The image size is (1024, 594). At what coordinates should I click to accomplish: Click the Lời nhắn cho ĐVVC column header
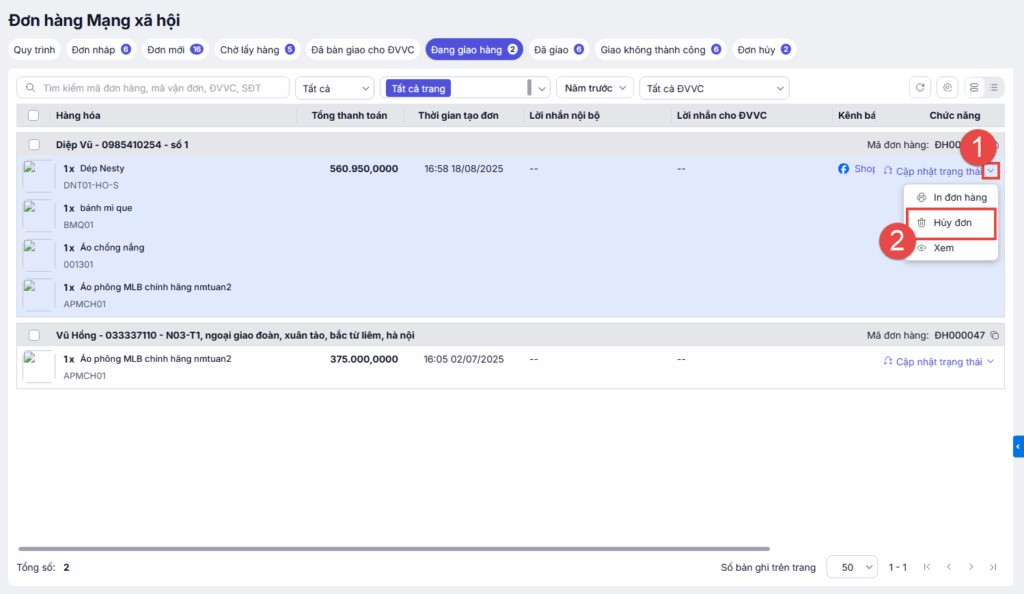pyautogui.click(x=722, y=116)
